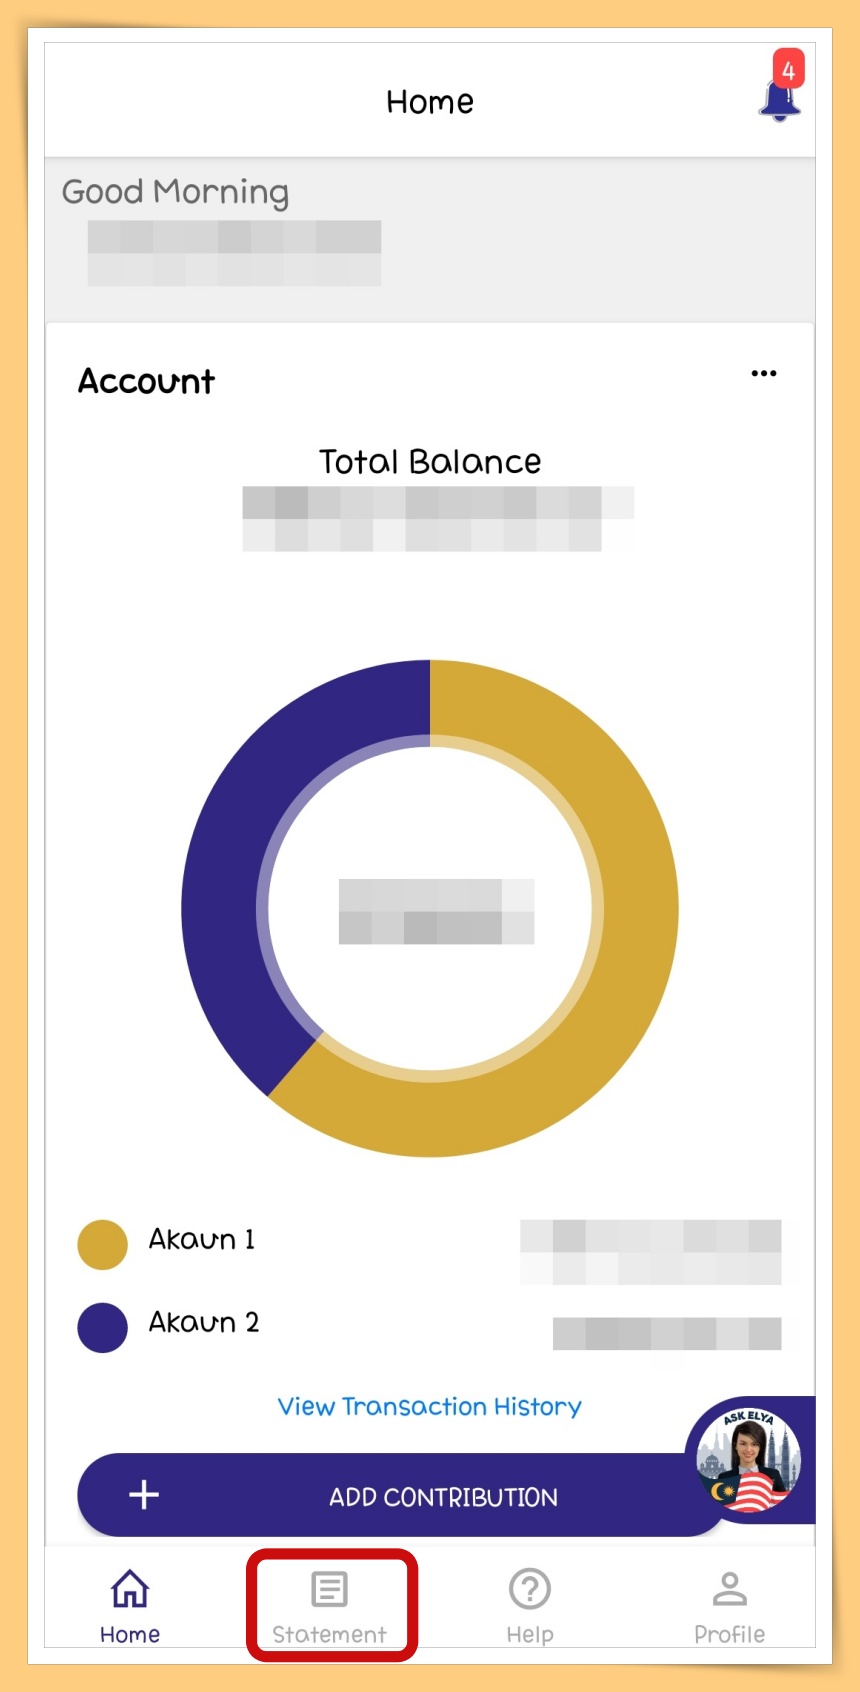
Task: Tap the center value of donut chart
Action: [436, 911]
